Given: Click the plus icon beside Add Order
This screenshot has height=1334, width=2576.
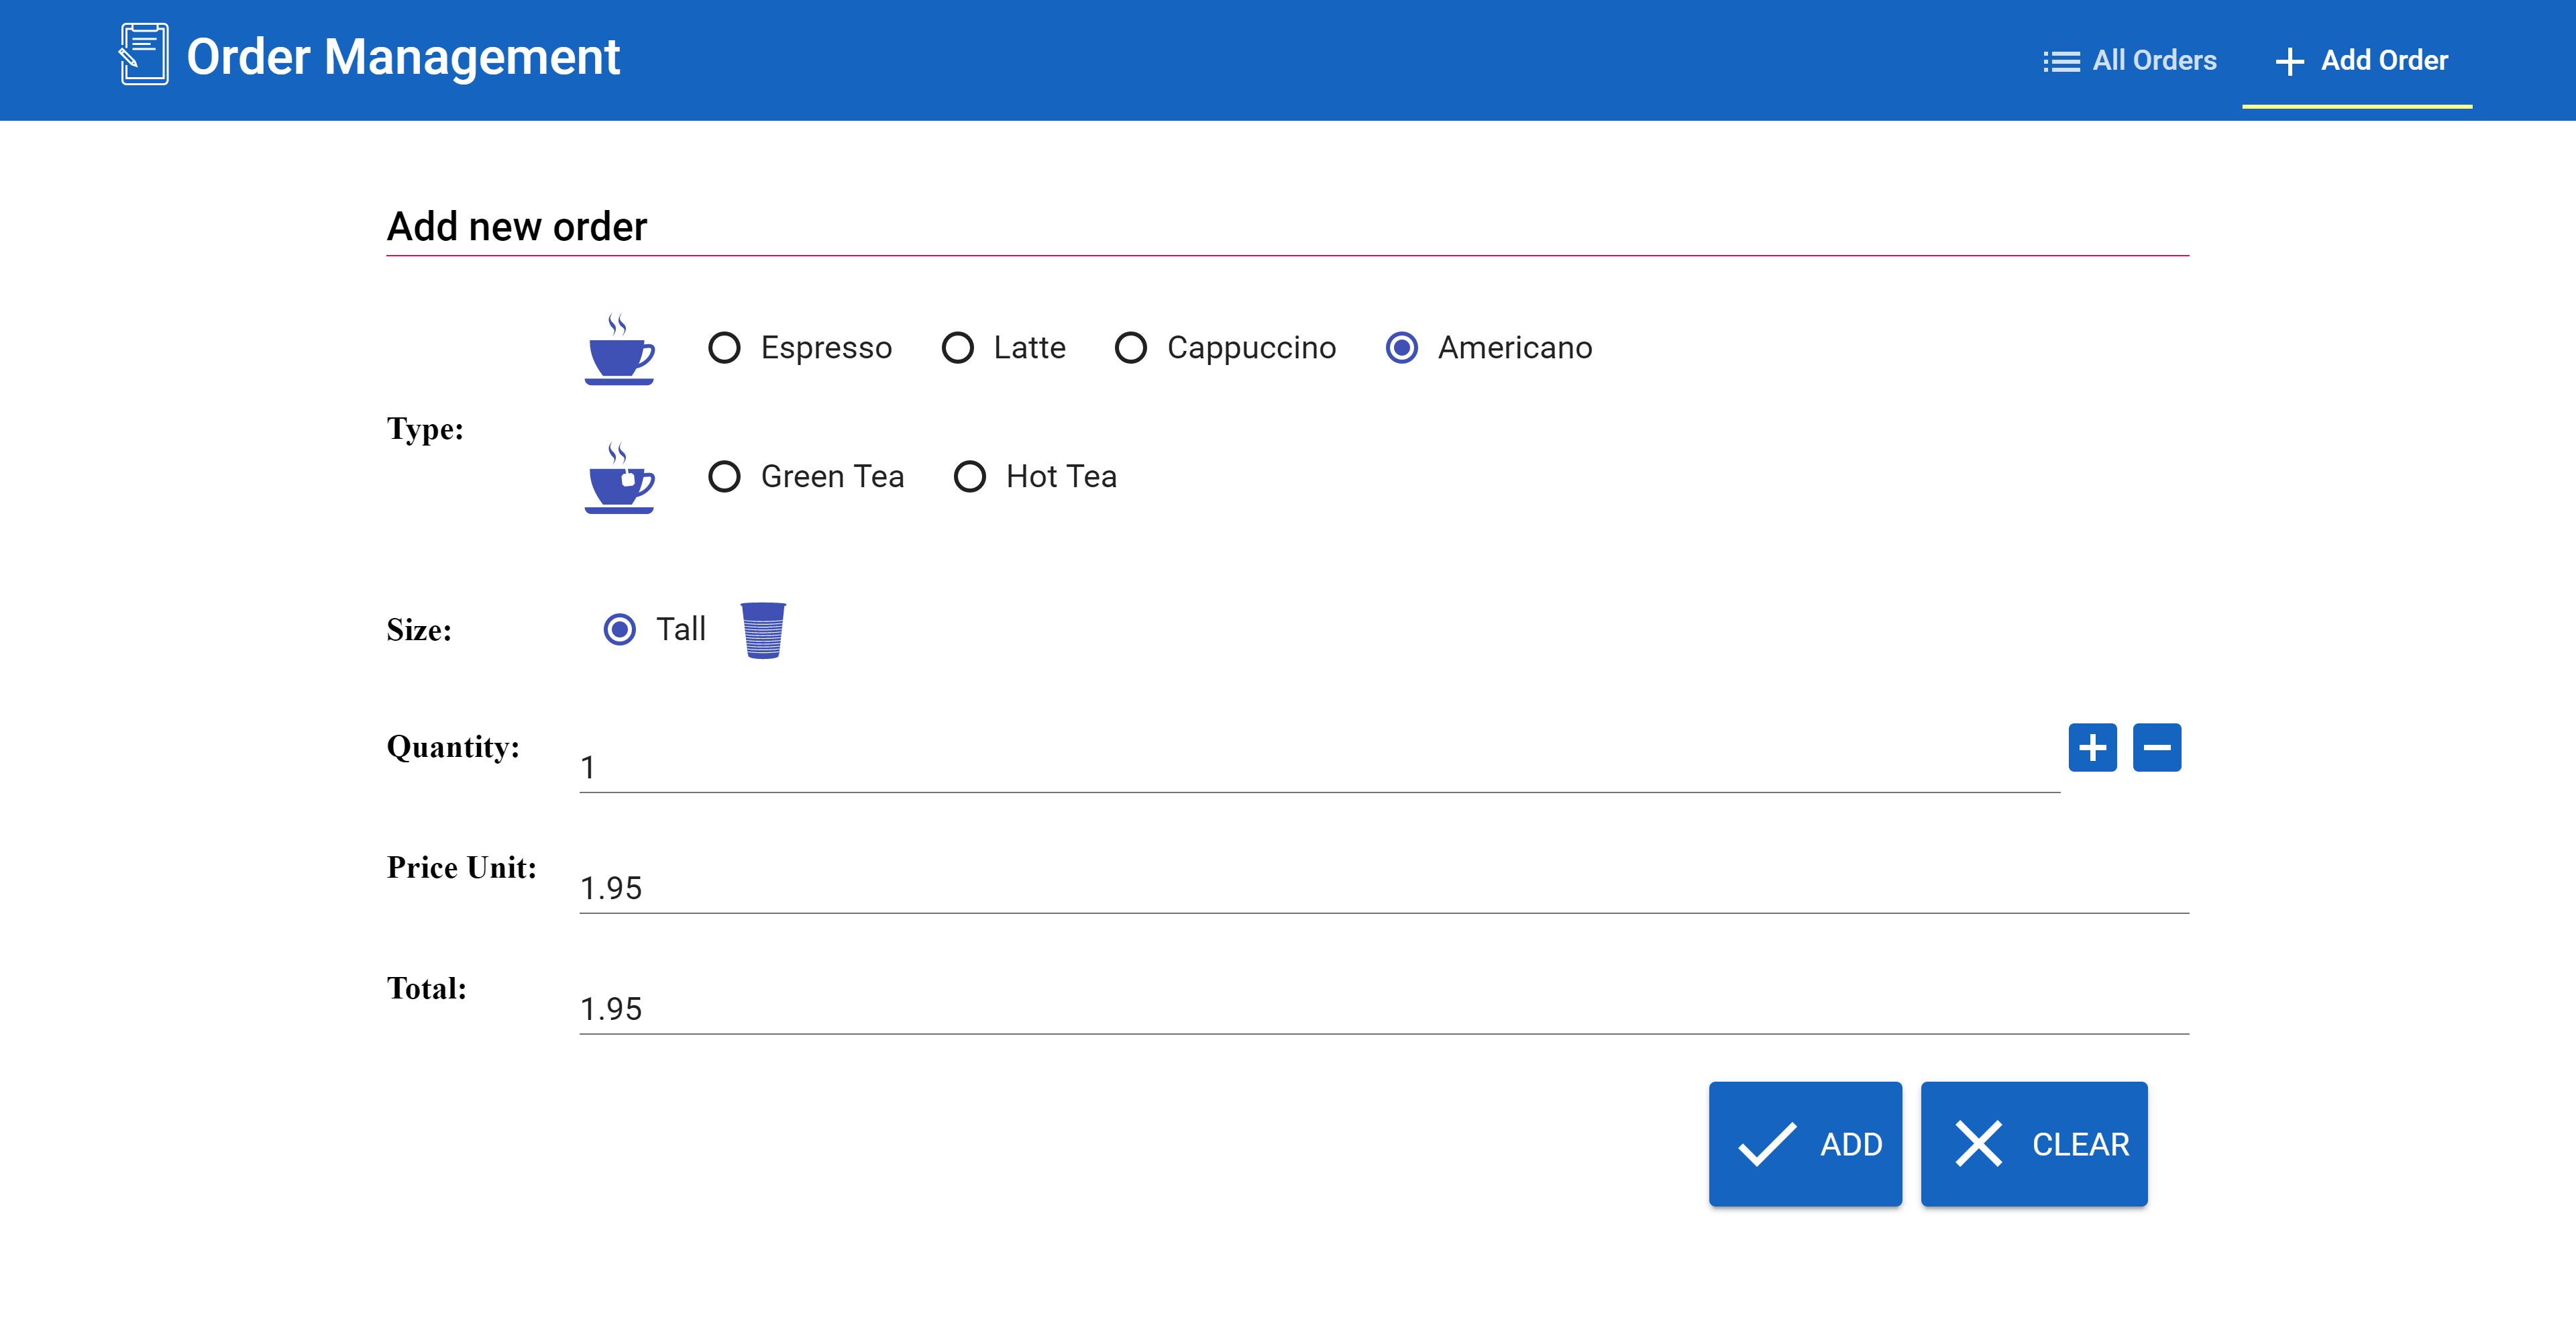Looking at the screenshot, I should click(2289, 61).
